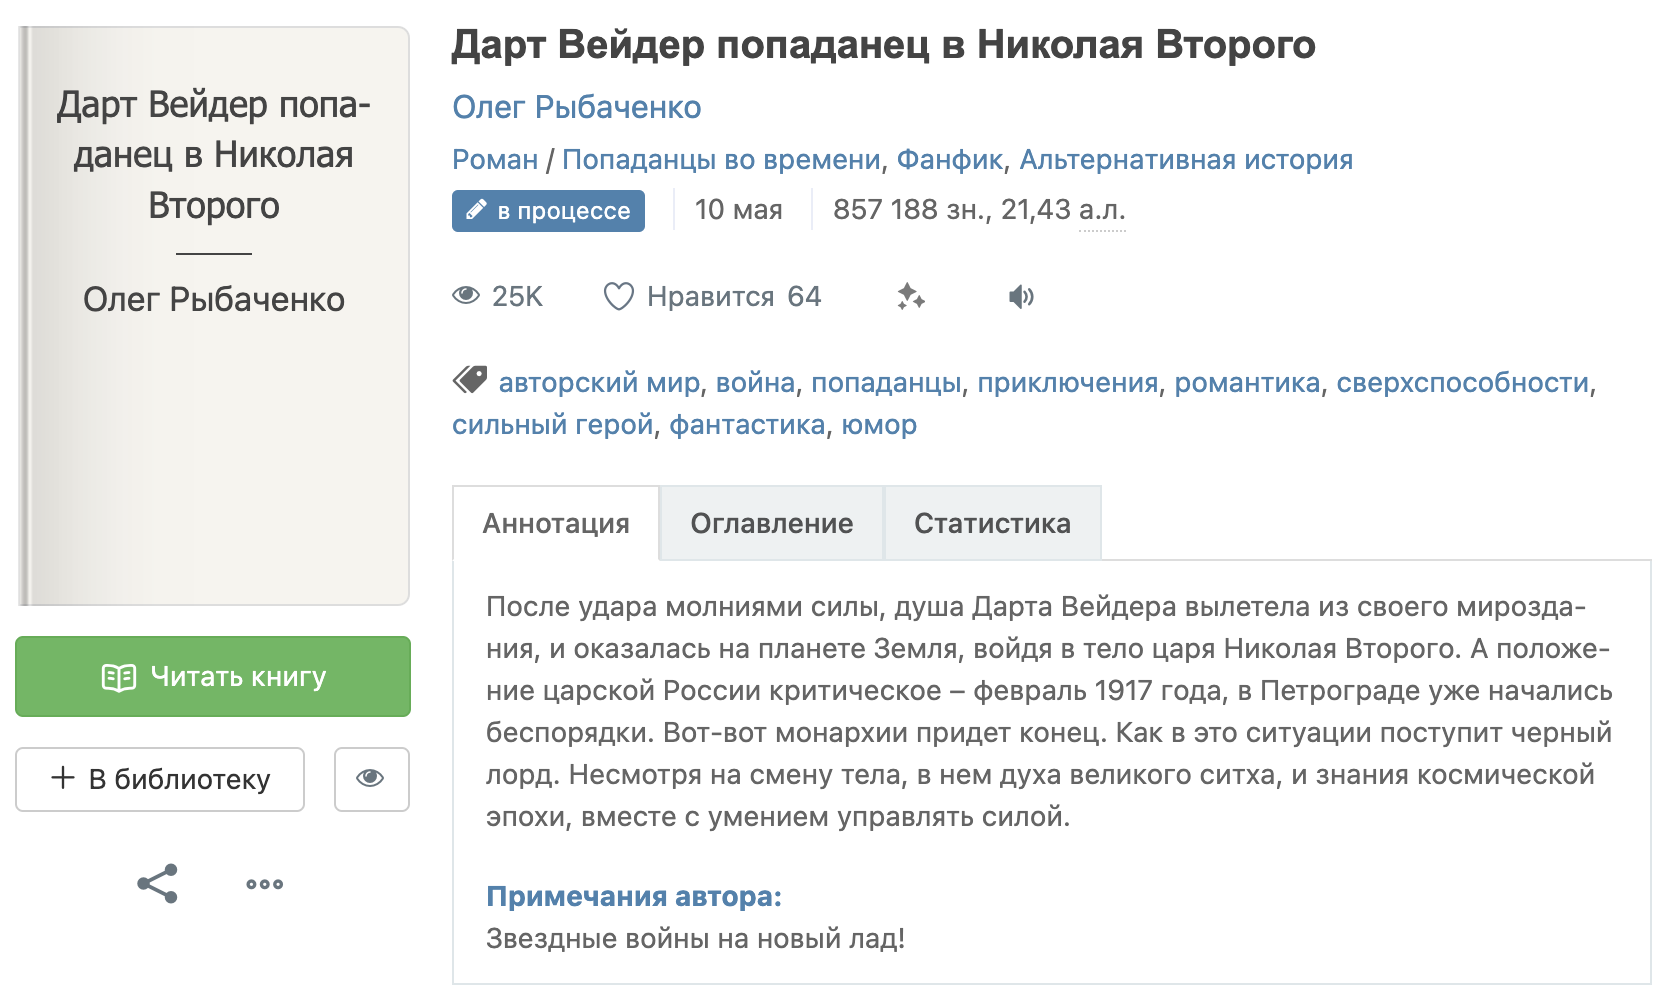Click the heart like icon

[x=618, y=296]
